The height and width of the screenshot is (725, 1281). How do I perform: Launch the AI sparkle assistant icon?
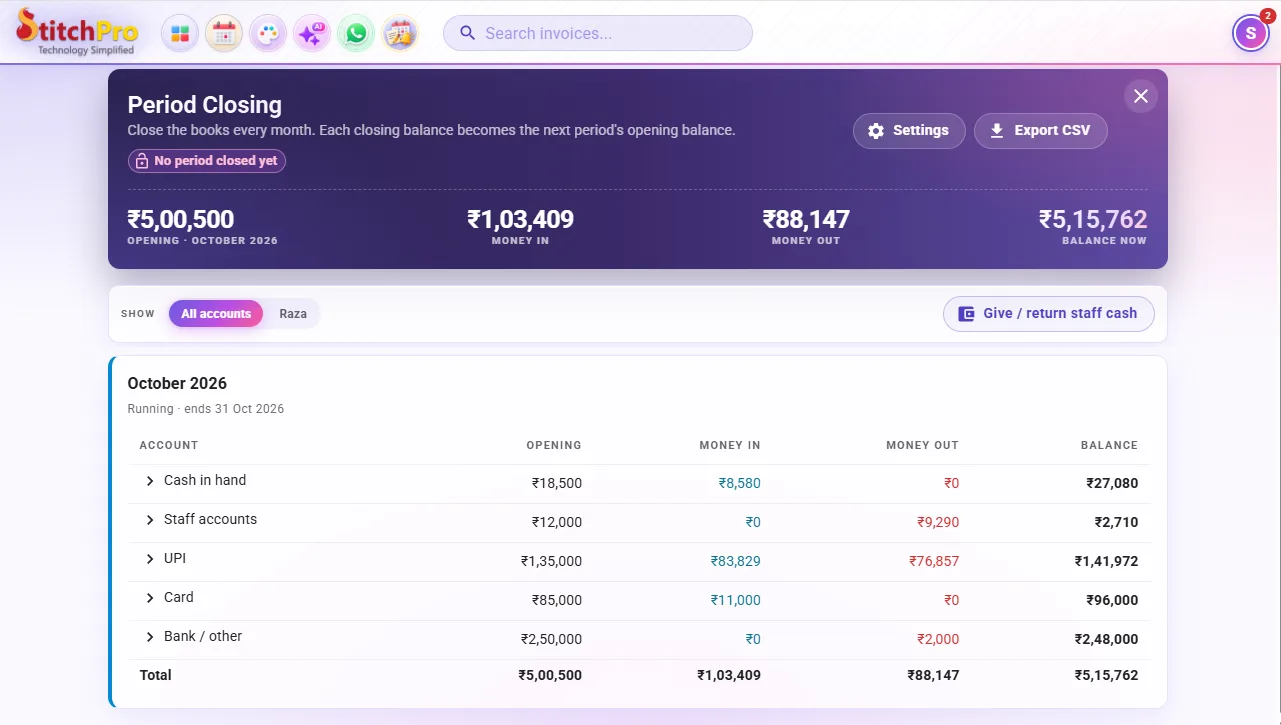pos(312,34)
